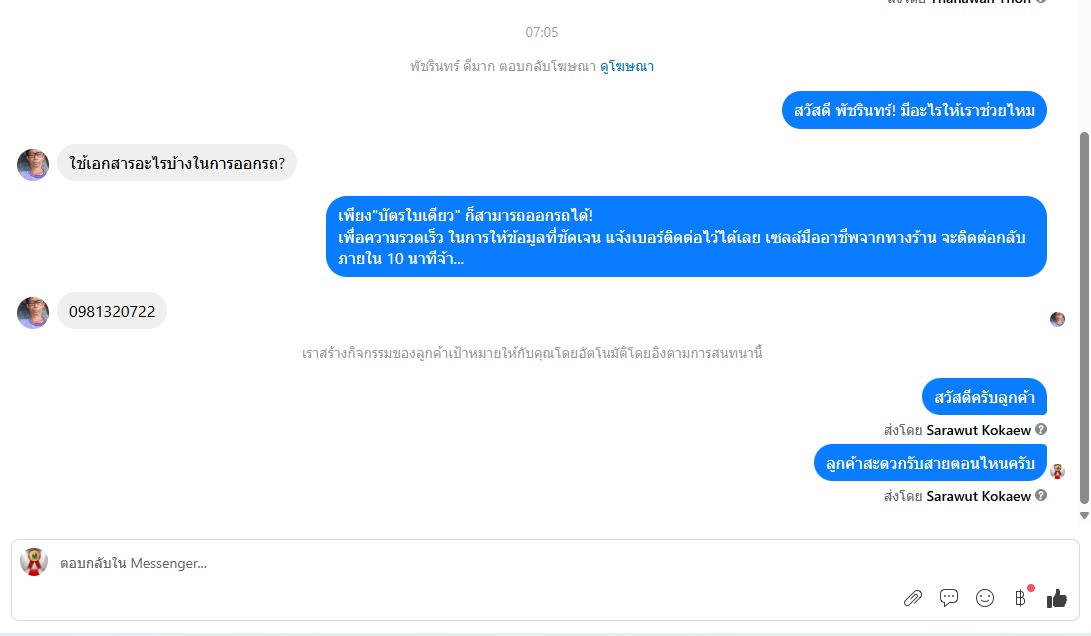Click help icon under สวัสดีครับลูกค้า message
Screen dimensions: 1091x636
coord(1041,429)
